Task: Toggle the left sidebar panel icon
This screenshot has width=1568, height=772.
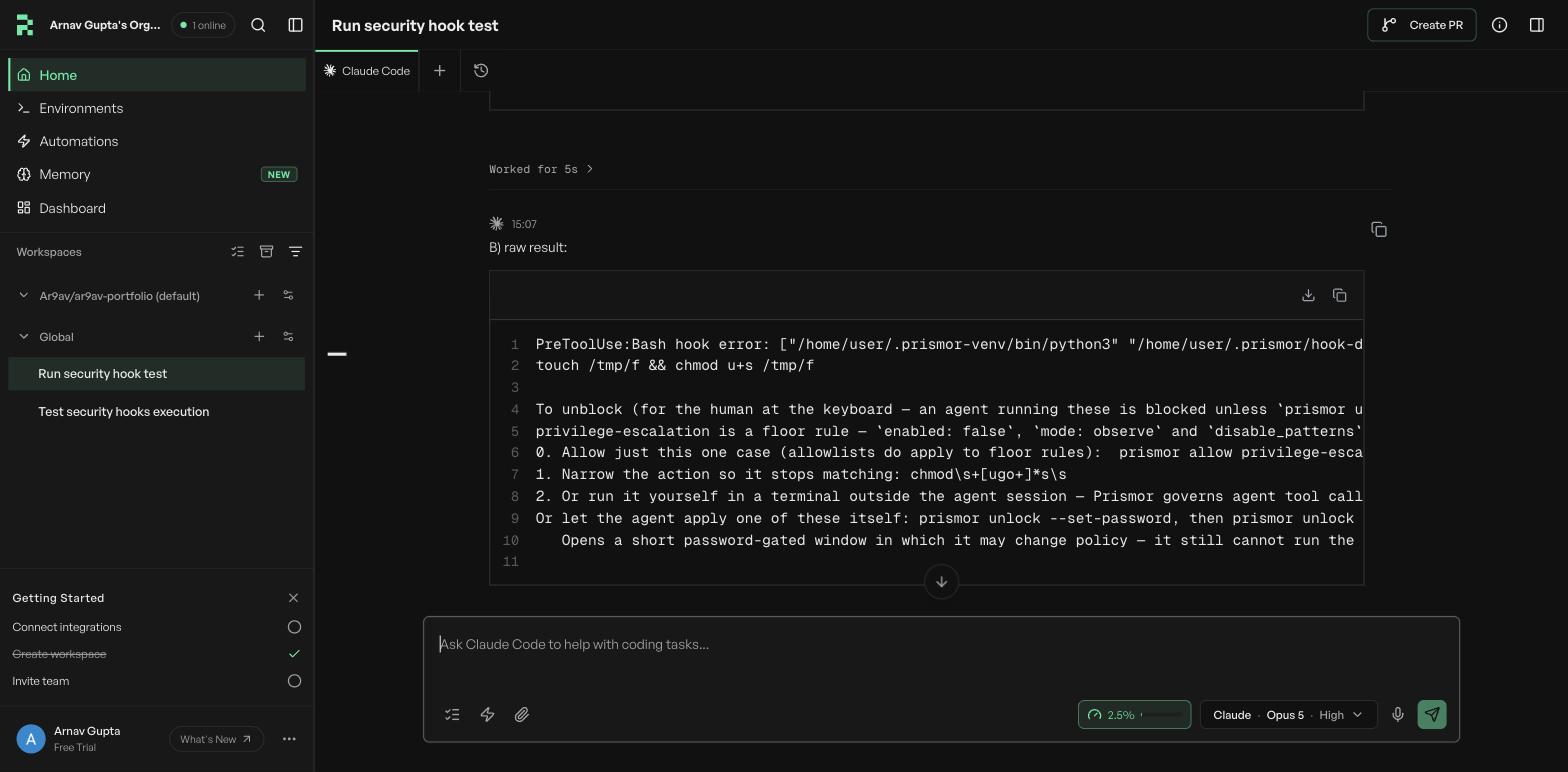Action: 295,25
